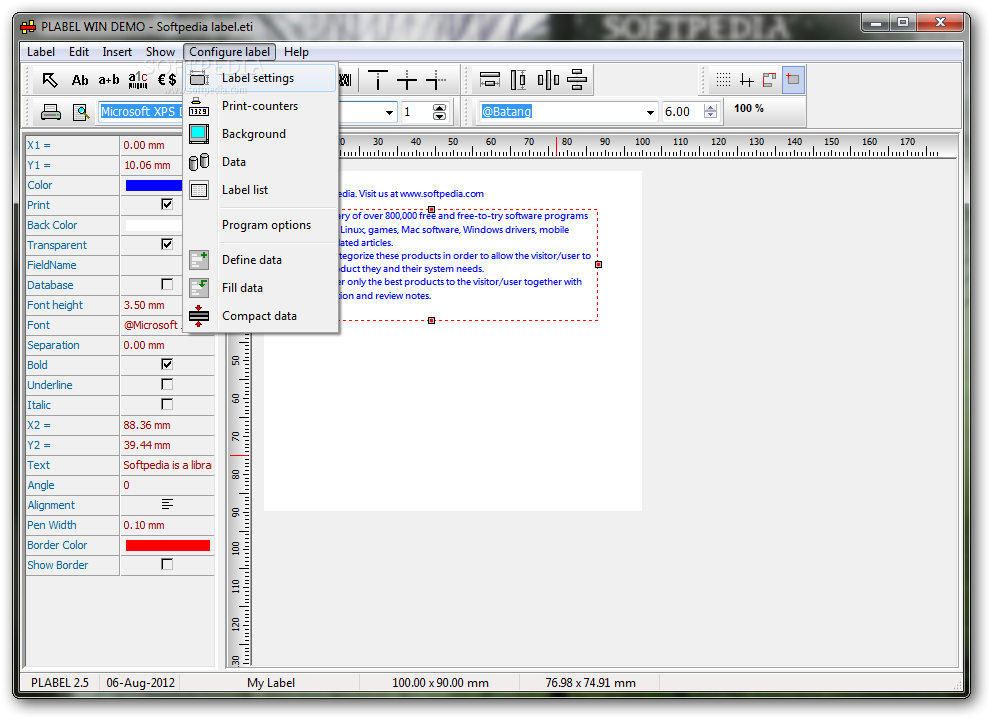991x719 pixels.
Task: Select the barcode insertion tool
Action: (x=138, y=80)
